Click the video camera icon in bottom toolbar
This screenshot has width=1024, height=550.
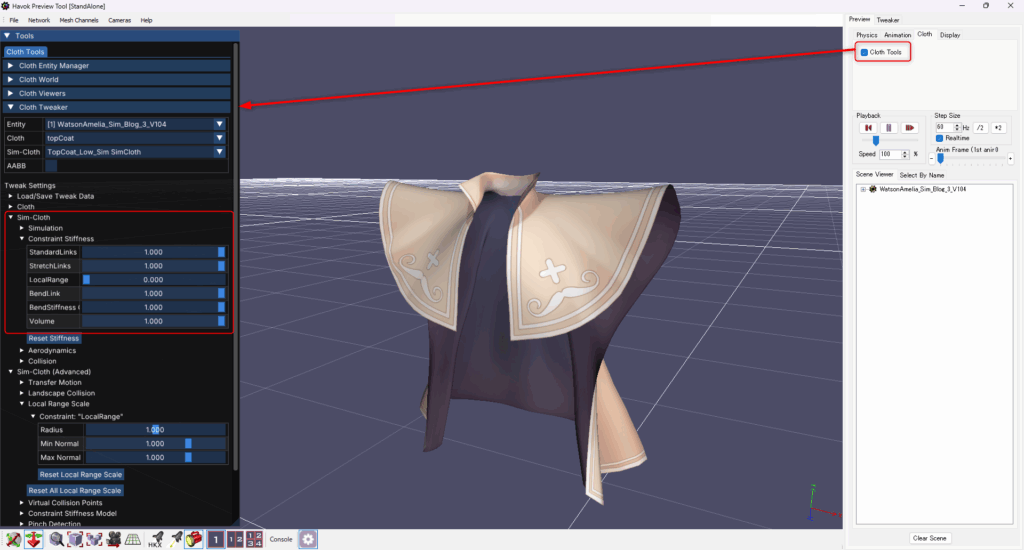(114, 539)
